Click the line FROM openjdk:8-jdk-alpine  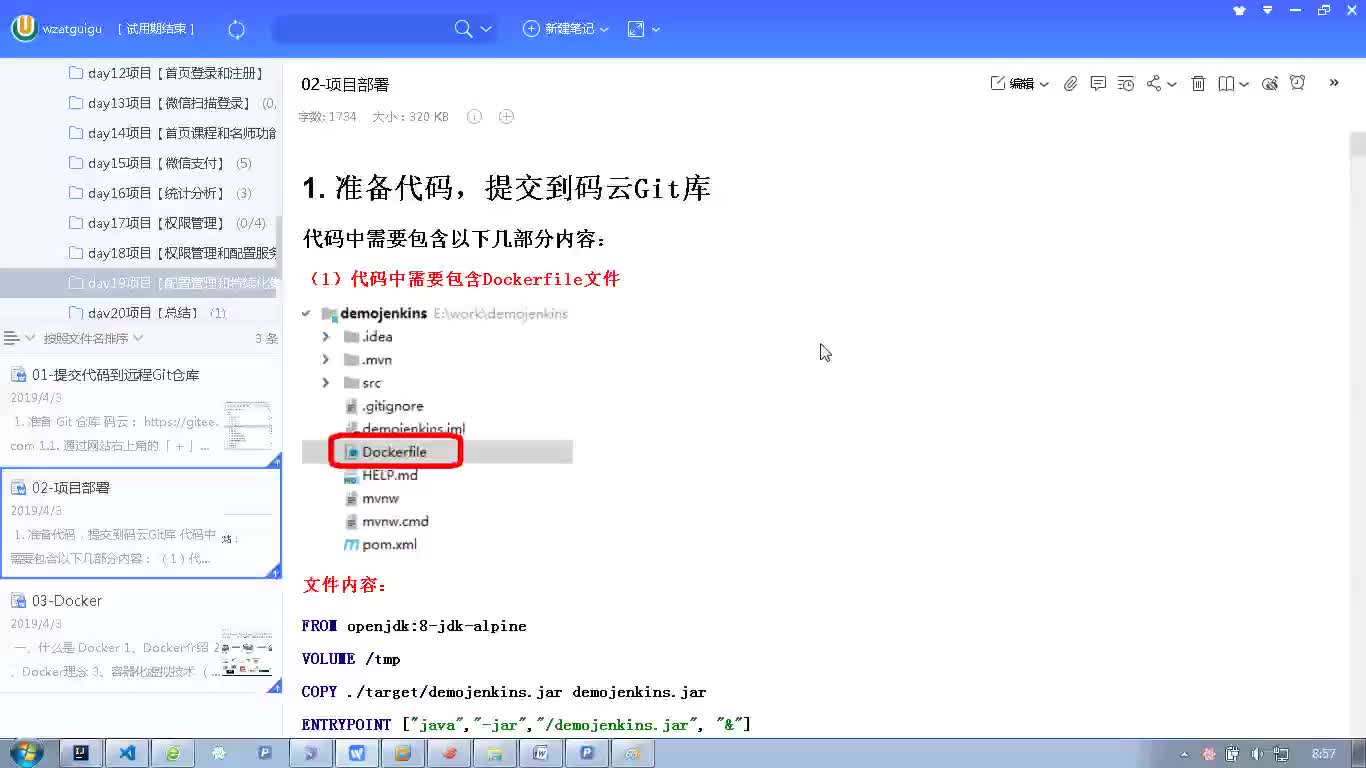pos(414,626)
